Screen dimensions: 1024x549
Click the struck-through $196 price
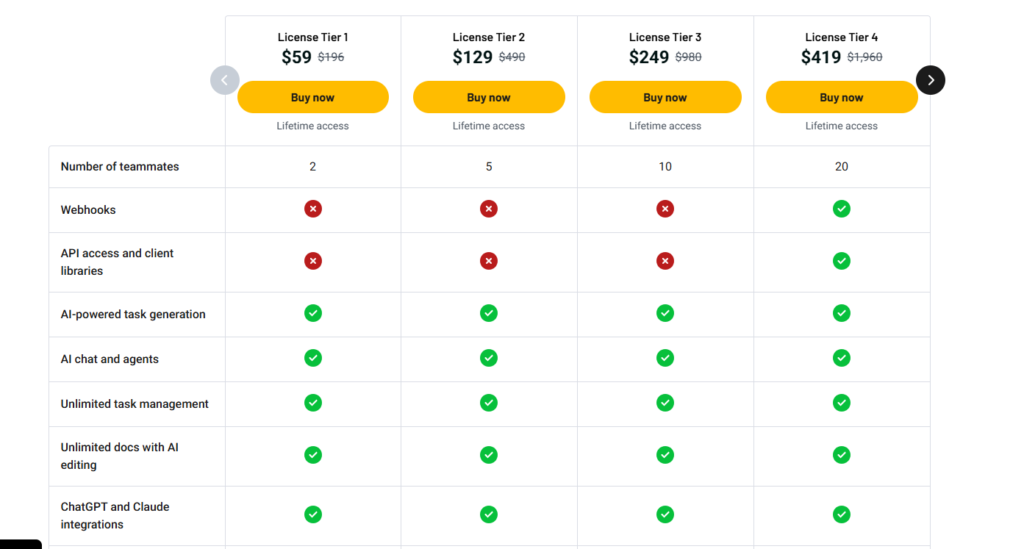coord(331,57)
